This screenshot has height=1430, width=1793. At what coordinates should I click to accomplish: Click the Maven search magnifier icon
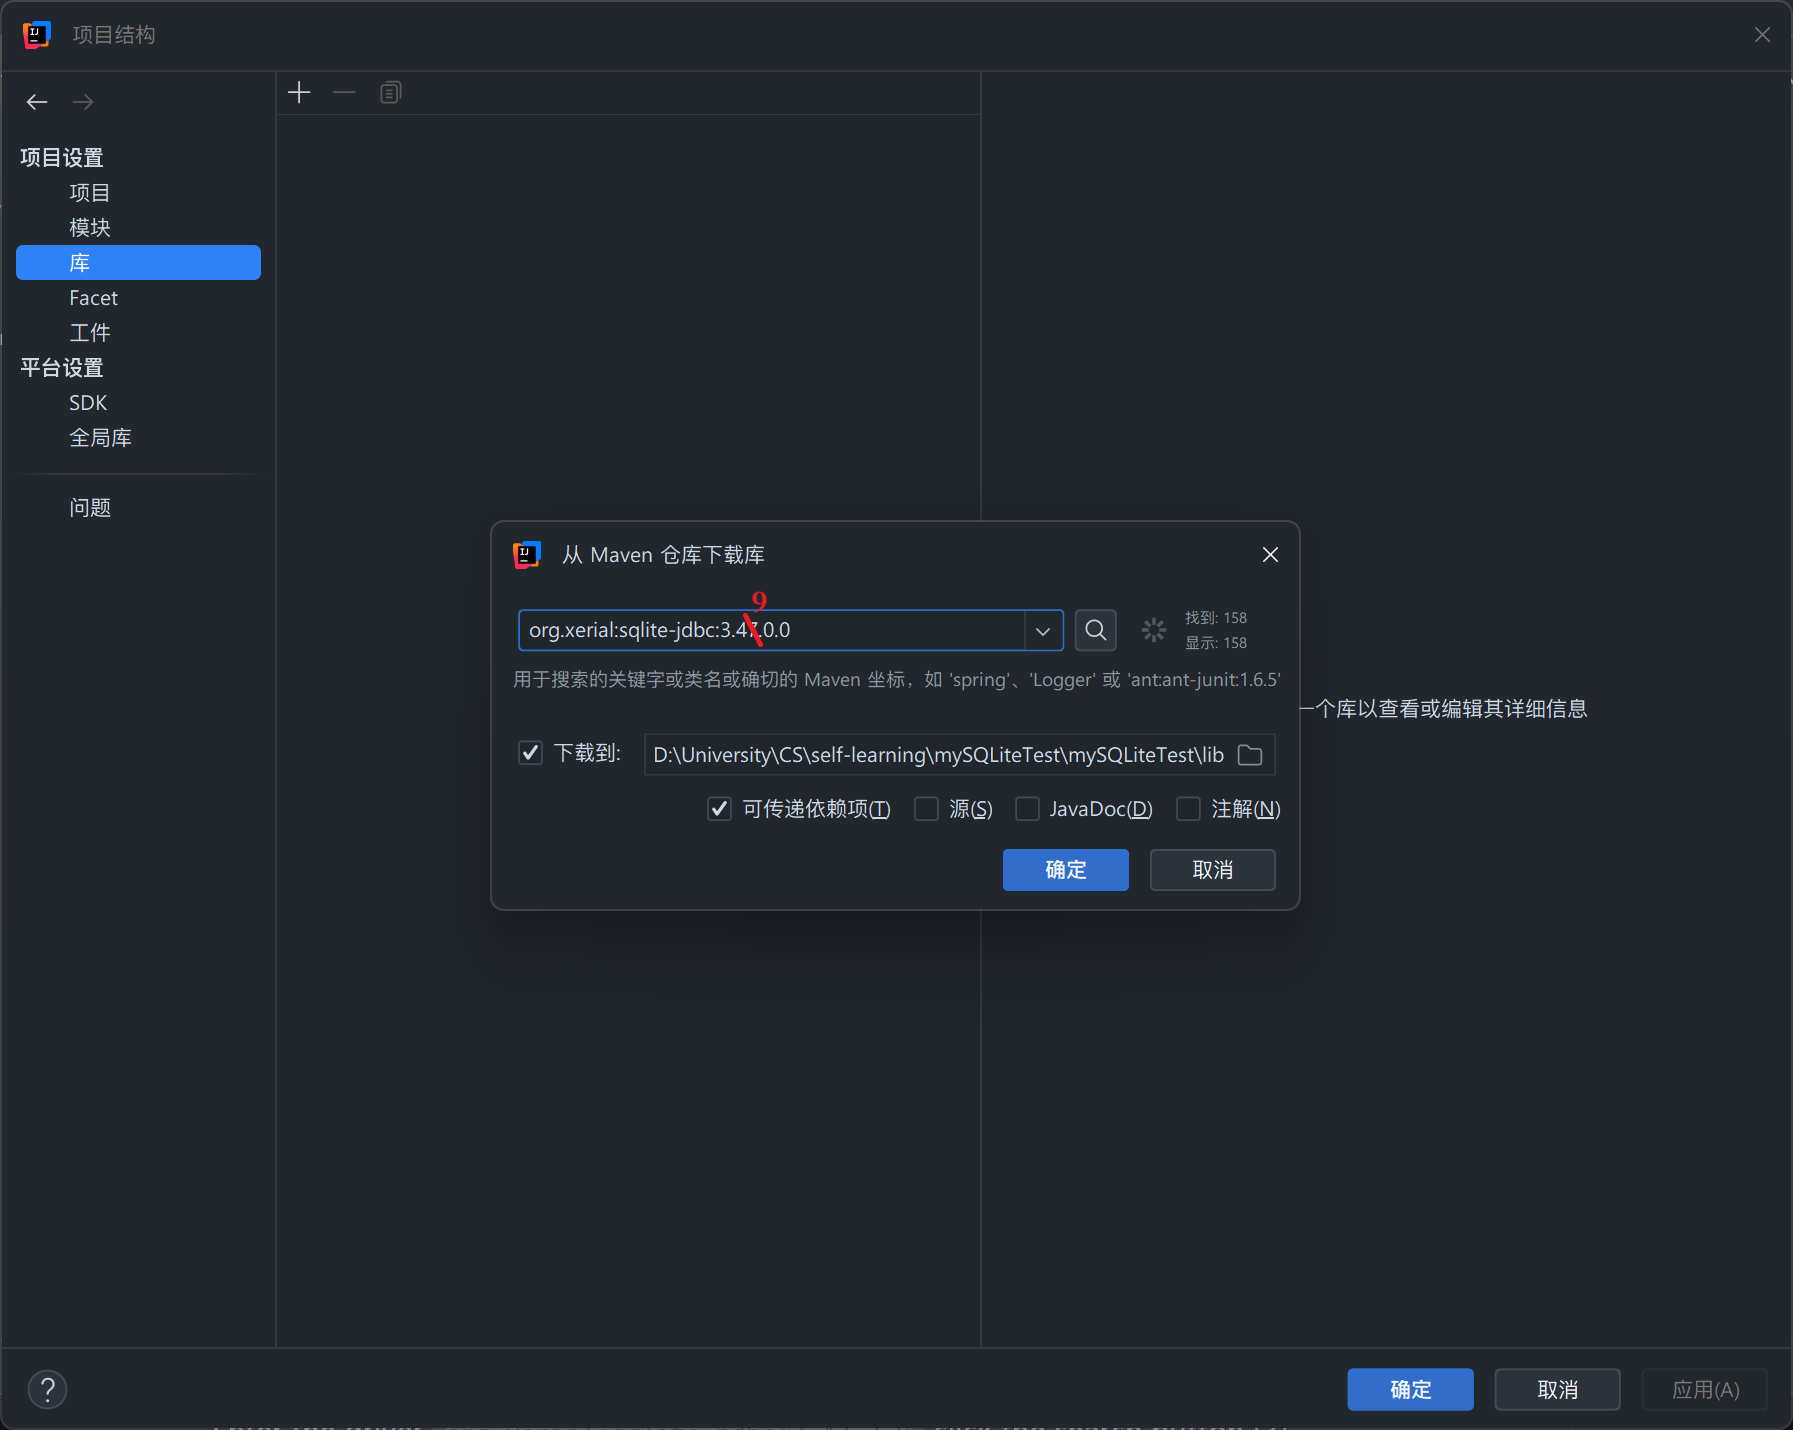tap(1095, 630)
